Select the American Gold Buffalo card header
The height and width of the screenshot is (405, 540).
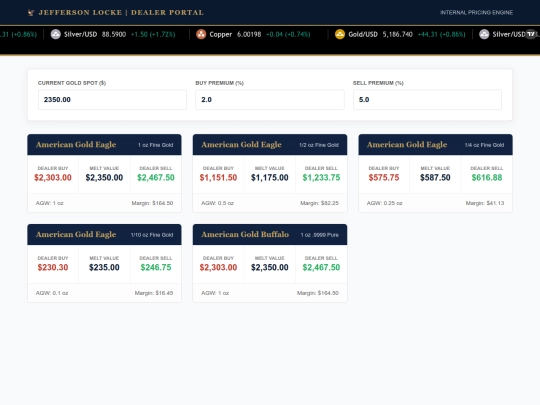pyautogui.click(x=270, y=235)
